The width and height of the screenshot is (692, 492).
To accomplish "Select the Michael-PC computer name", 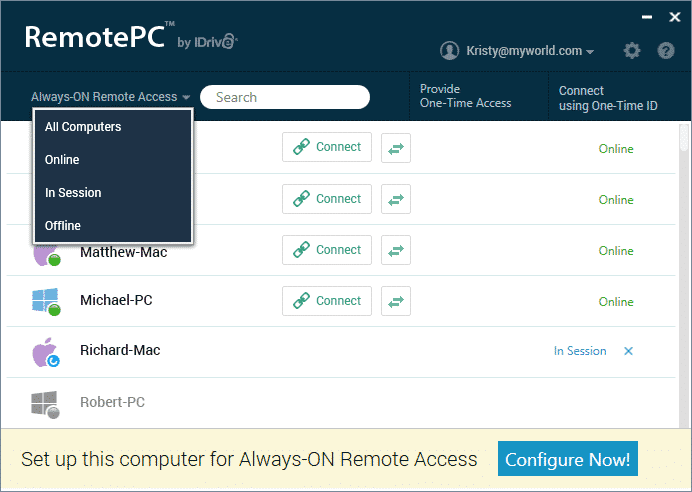I will tap(116, 300).
